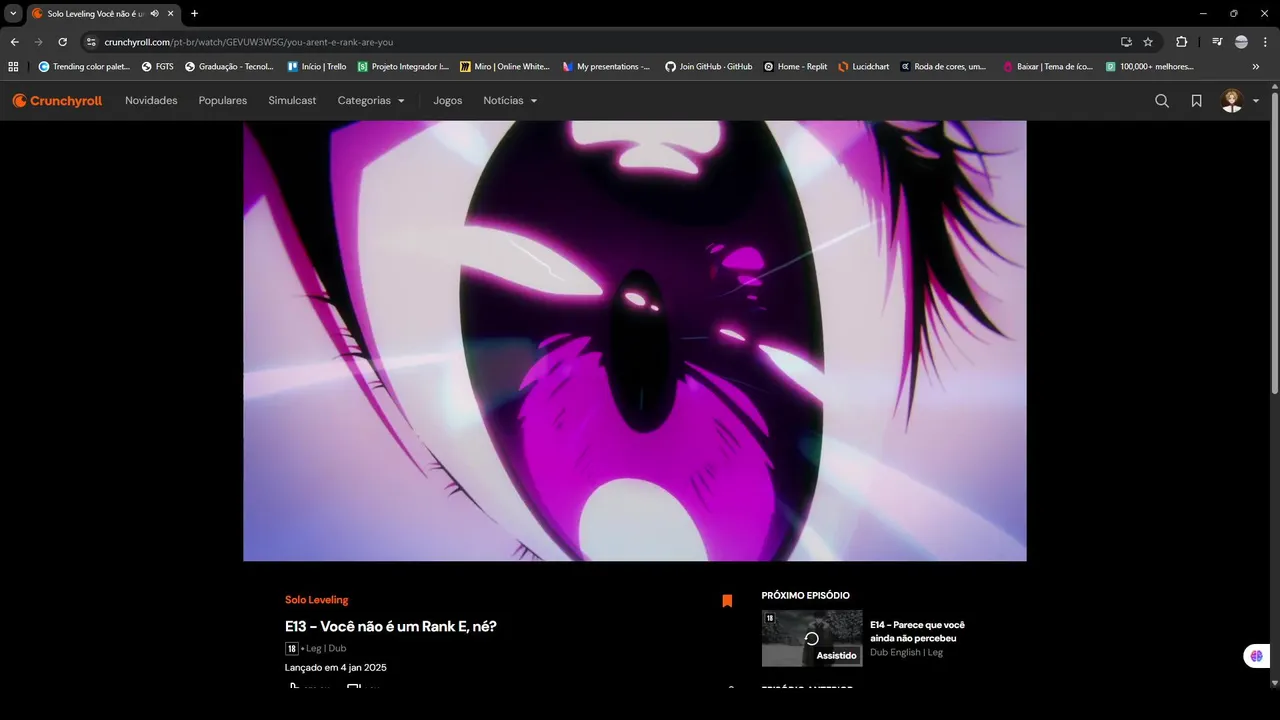Open the Populares menu item
This screenshot has width=1280, height=720.
(223, 101)
